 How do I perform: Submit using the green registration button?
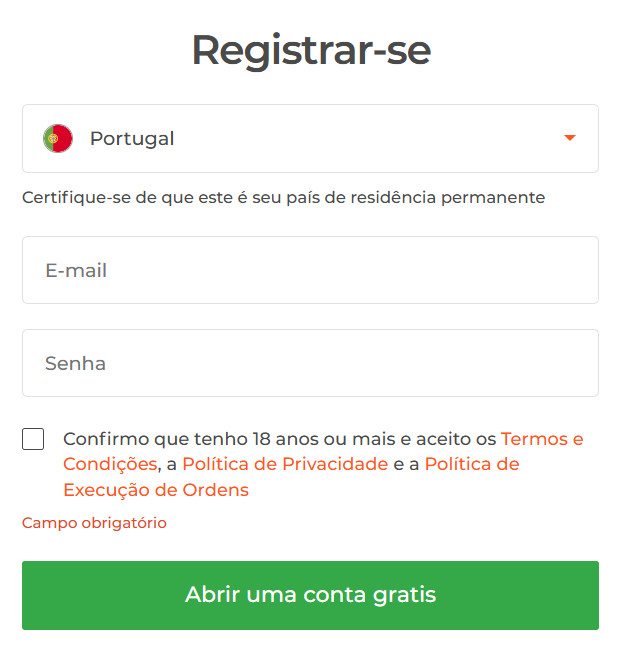click(x=310, y=595)
